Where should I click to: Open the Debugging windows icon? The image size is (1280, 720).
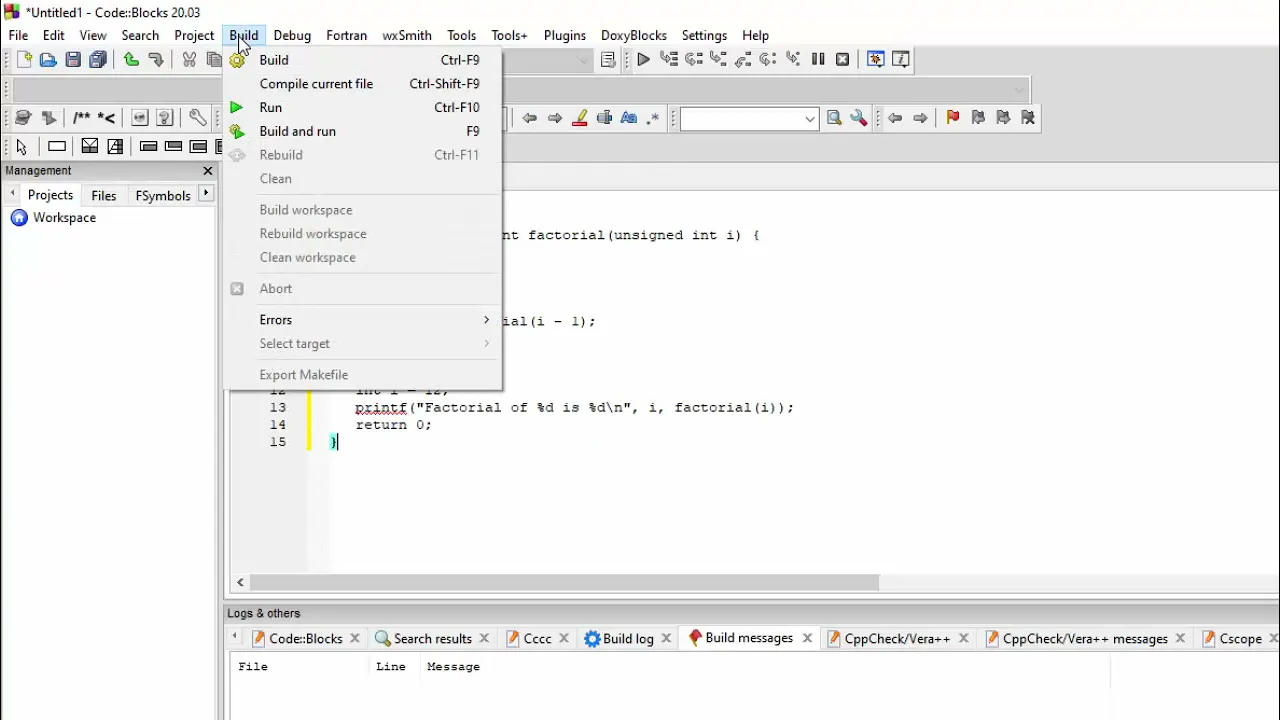876,60
